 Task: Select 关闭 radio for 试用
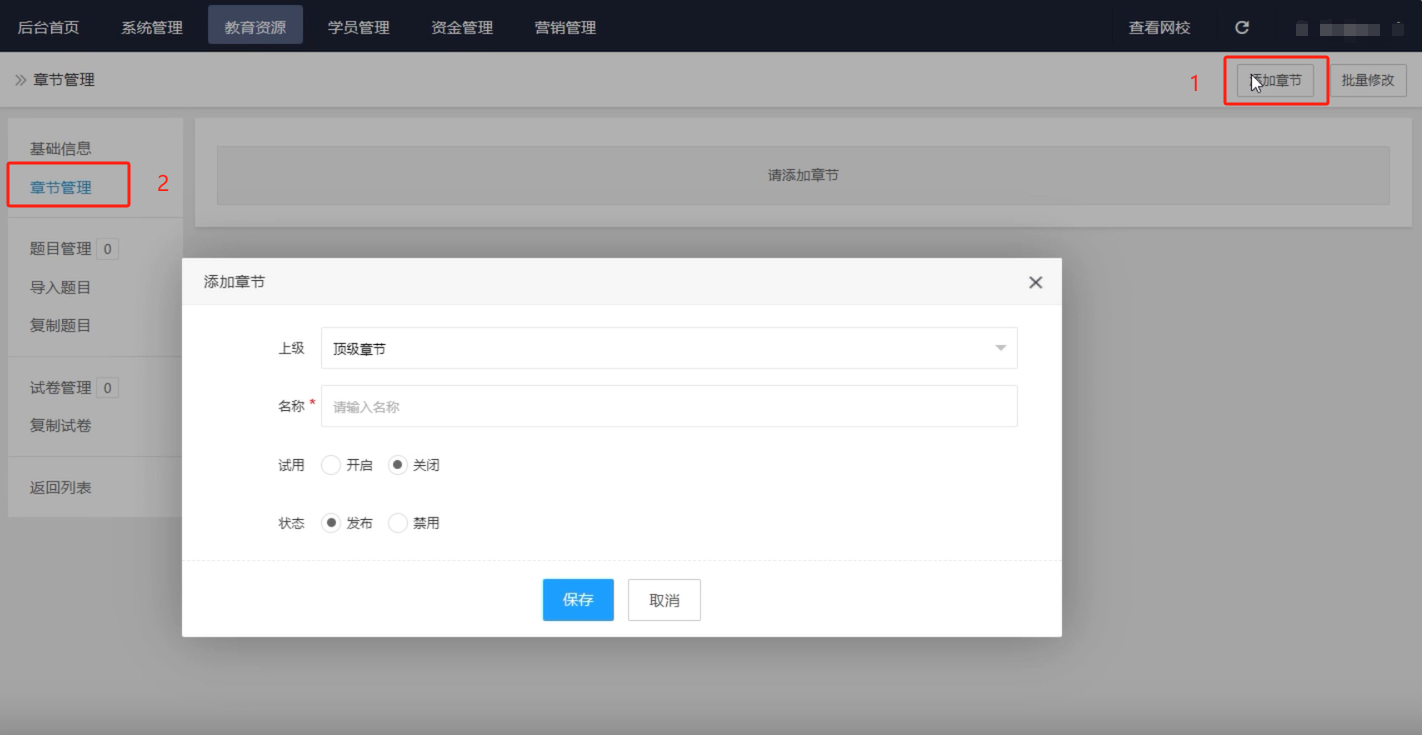397,465
